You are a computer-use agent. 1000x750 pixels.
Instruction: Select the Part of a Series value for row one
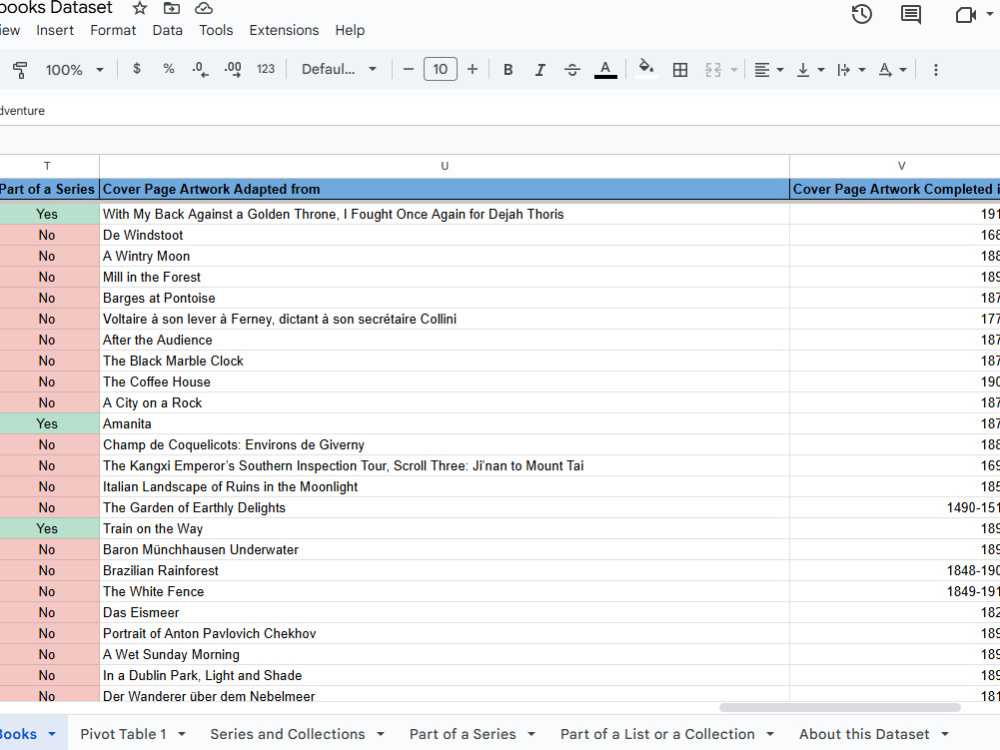46,214
